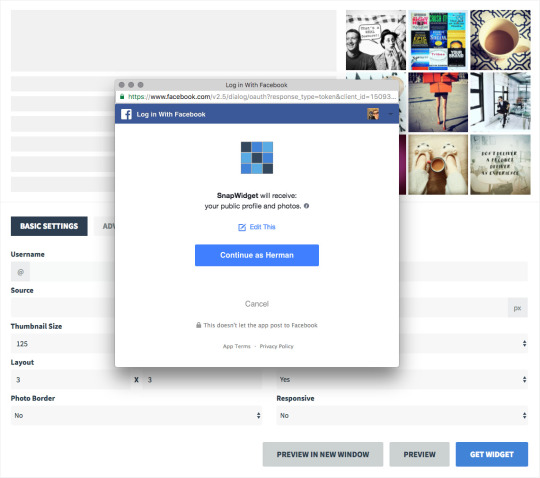Expand the Responsive dropdown
This screenshot has width=540, height=478.
point(402,416)
